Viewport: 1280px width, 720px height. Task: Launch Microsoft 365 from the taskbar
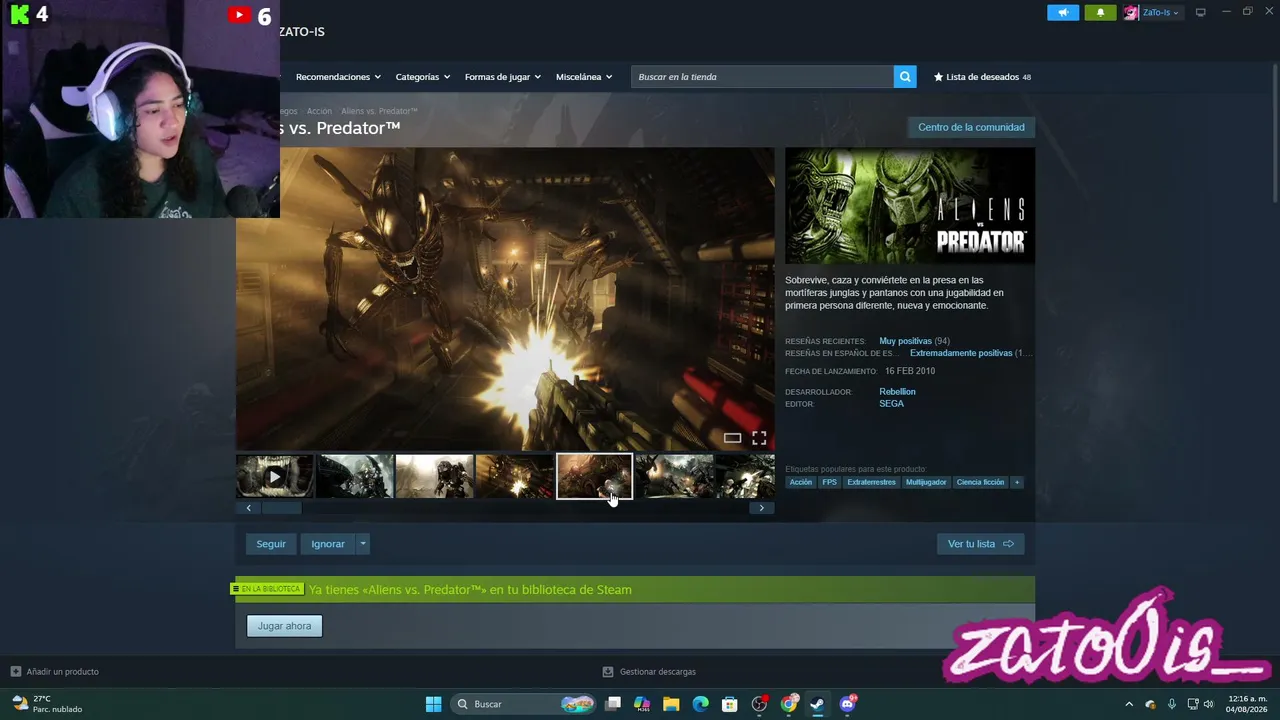[642, 704]
